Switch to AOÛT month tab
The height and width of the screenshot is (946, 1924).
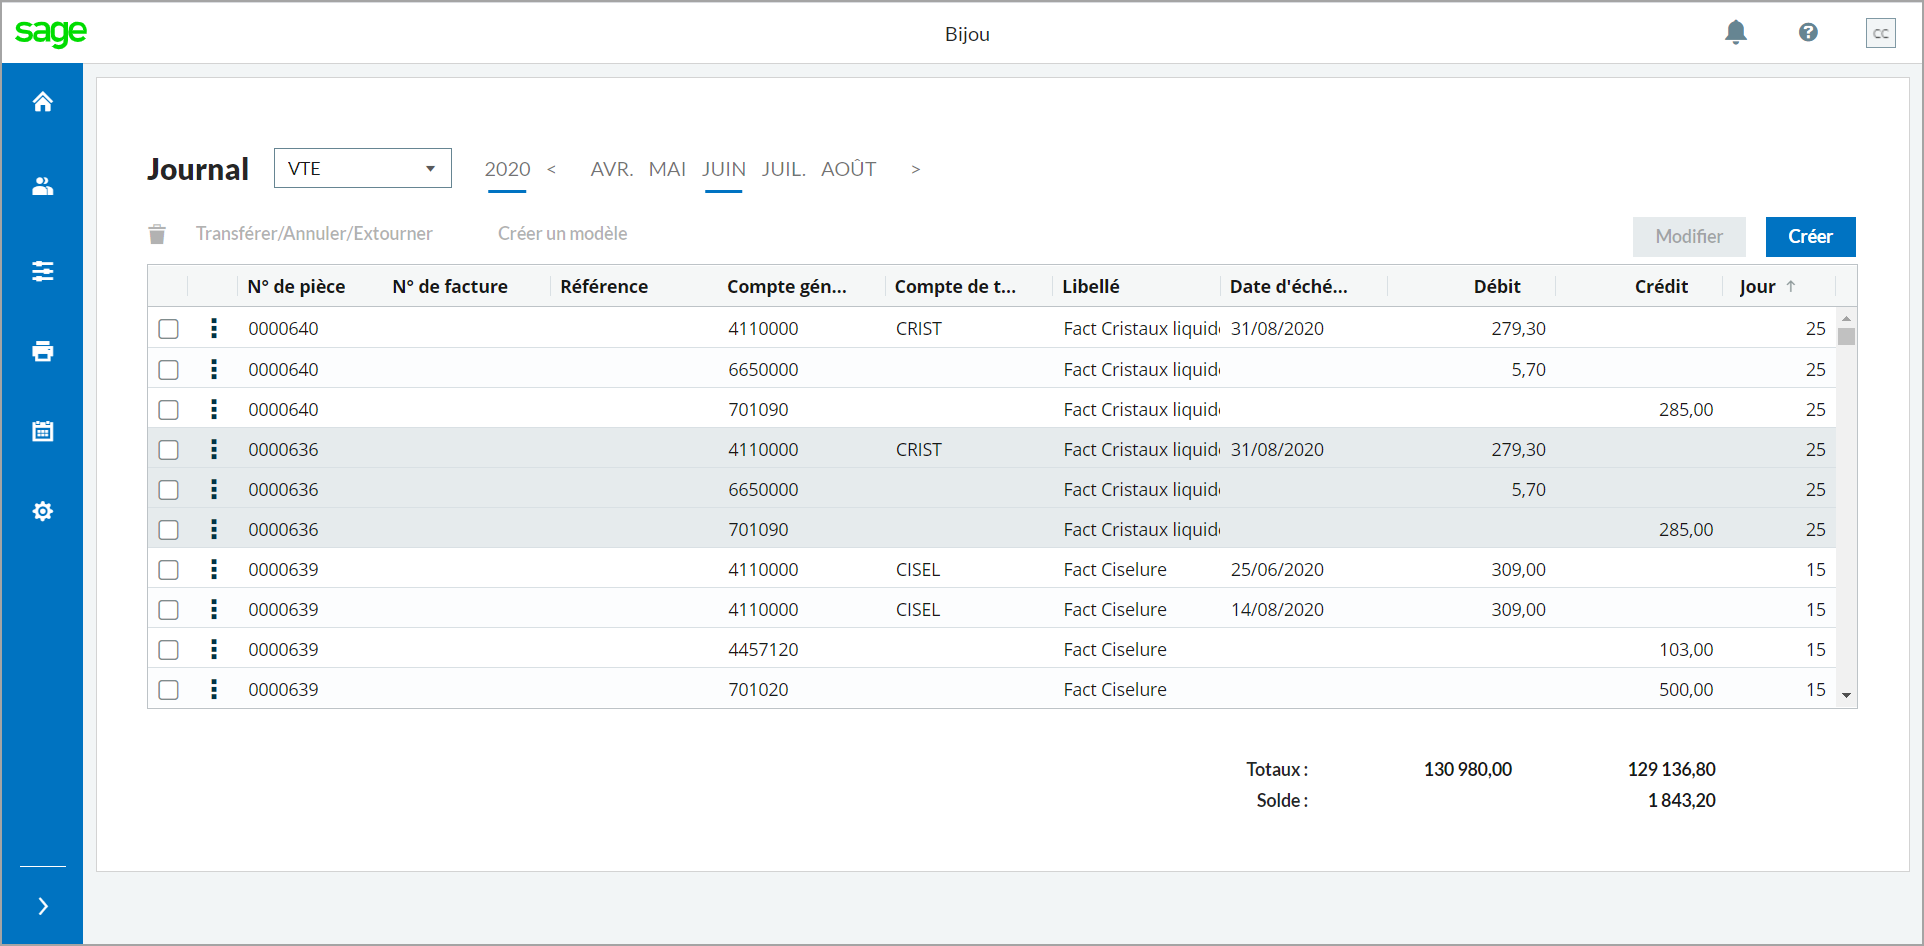[849, 169]
